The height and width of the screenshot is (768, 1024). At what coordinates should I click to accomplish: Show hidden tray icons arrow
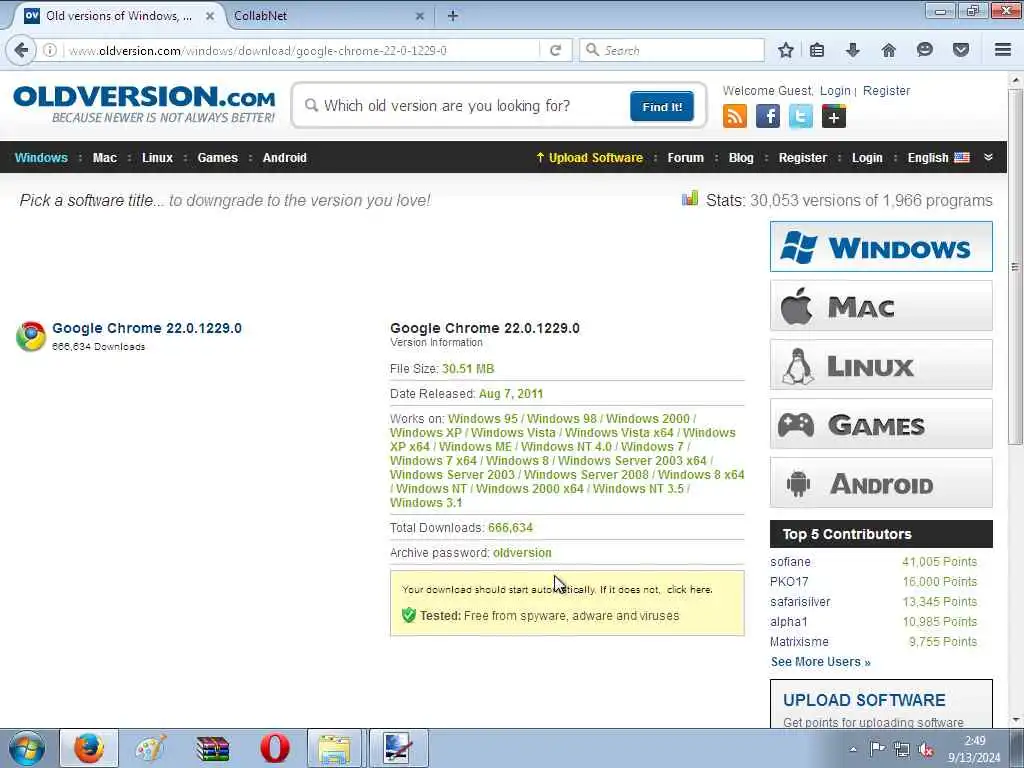pos(853,749)
